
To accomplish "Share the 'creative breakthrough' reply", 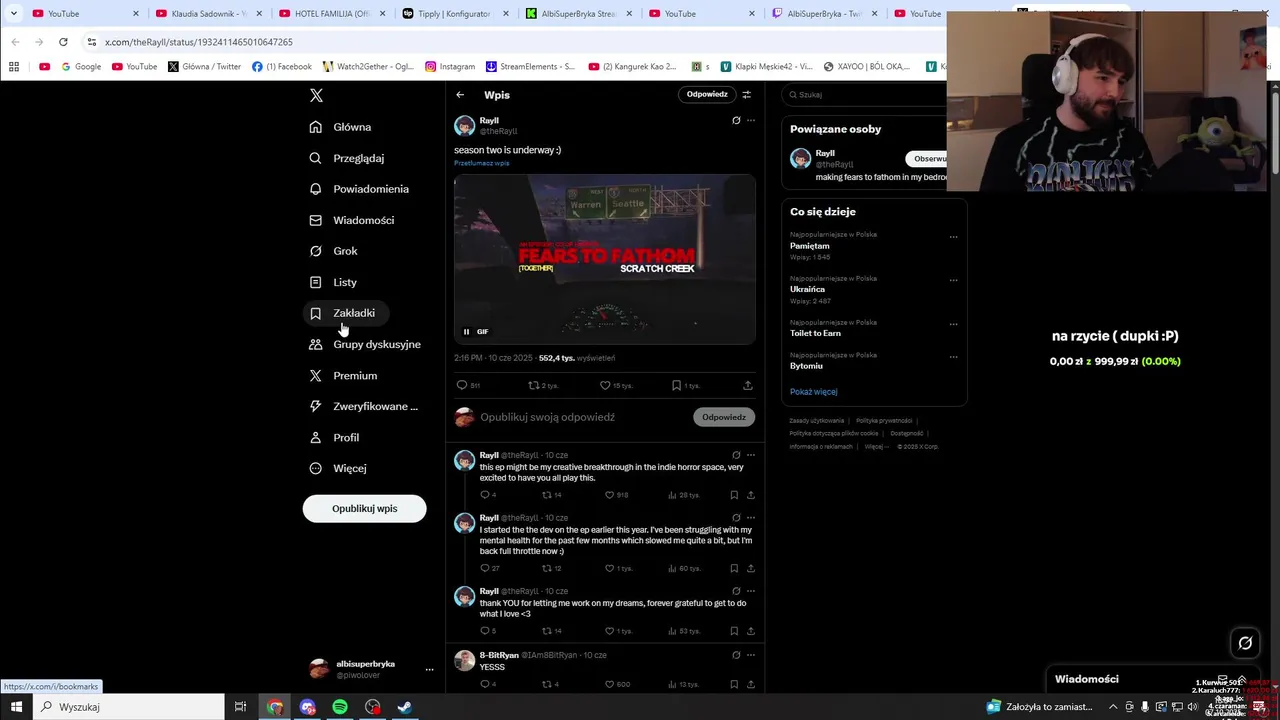I will click(751, 495).
